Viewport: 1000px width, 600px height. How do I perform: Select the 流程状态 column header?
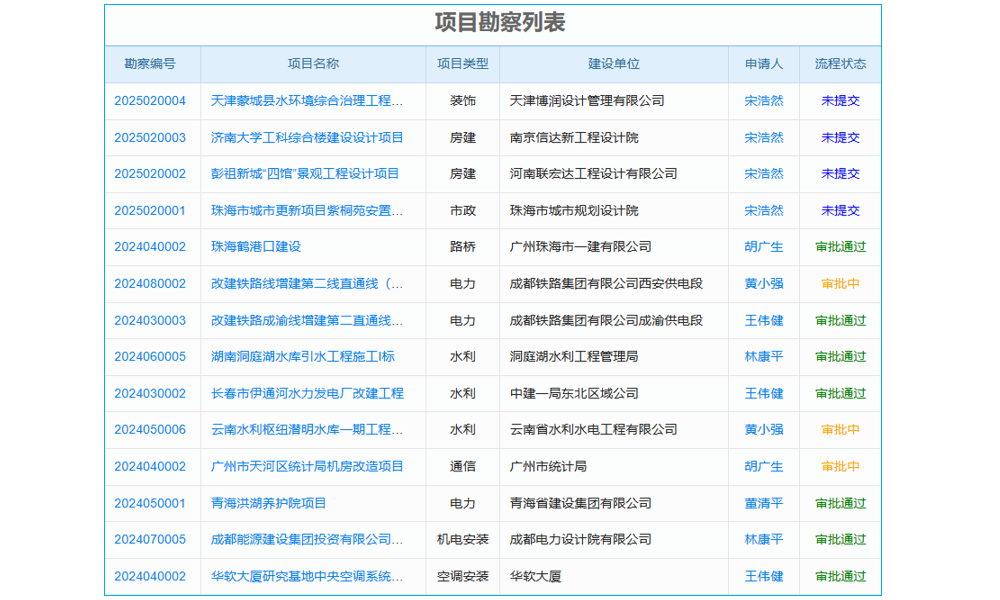click(x=840, y=63)
